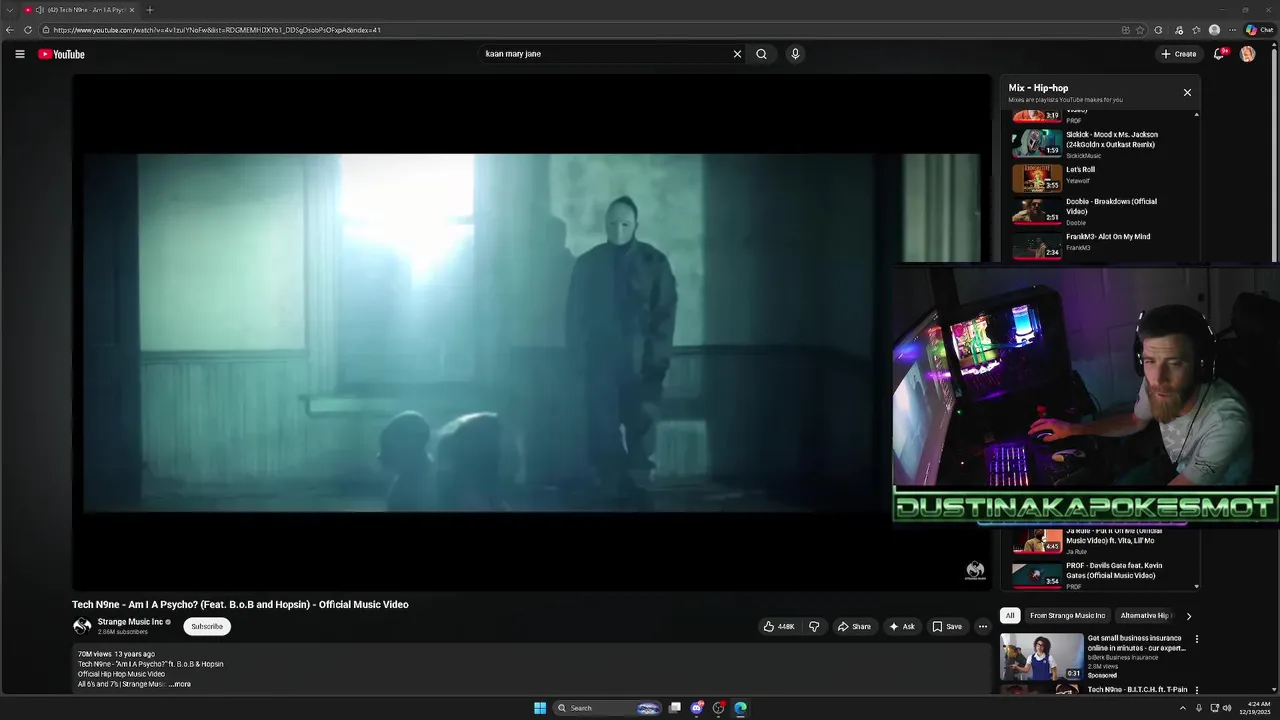Click the playlist panel scroll down arrow
The image size is (1280, 720).
[x=1197, y=587]
